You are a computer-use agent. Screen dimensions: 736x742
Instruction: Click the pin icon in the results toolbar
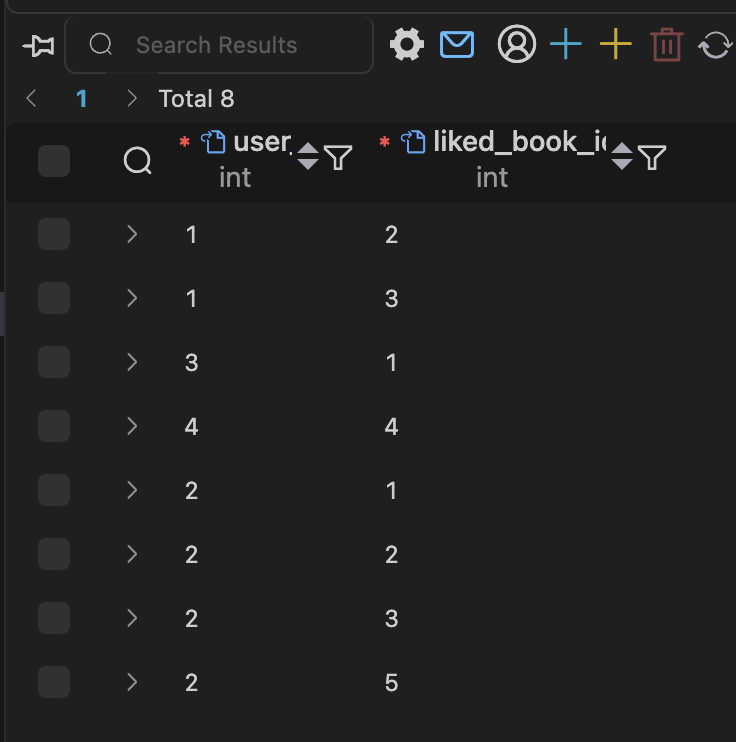(40, 45)
